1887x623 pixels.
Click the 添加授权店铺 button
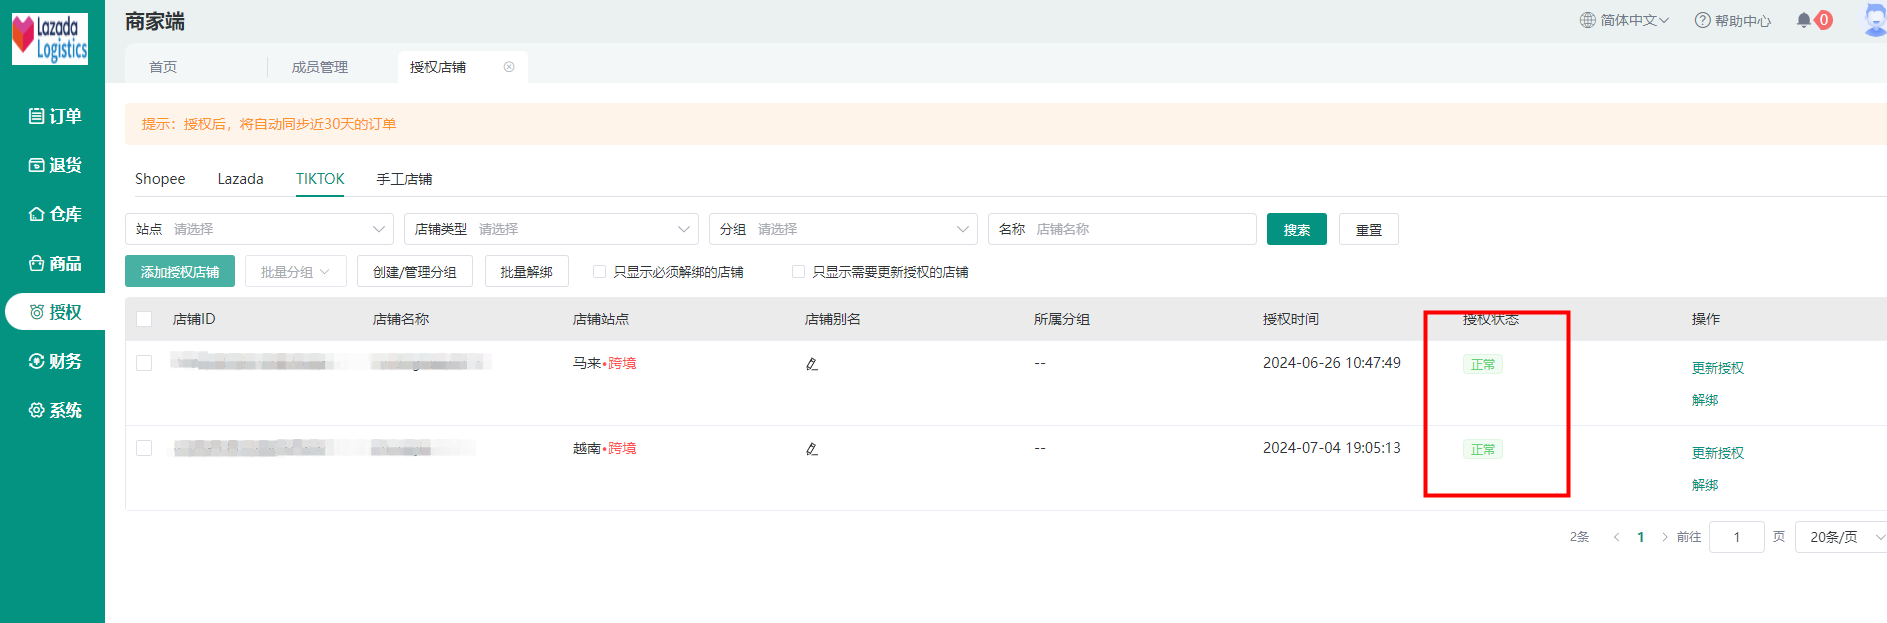(x=180, y=272)
